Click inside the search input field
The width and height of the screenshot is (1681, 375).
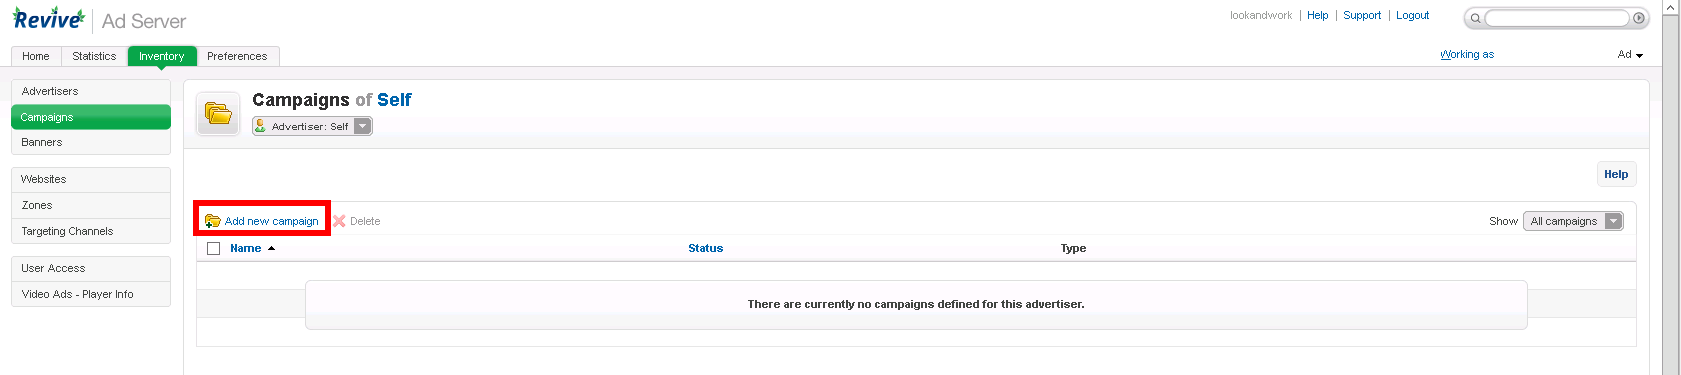(x=1557, y=18)
